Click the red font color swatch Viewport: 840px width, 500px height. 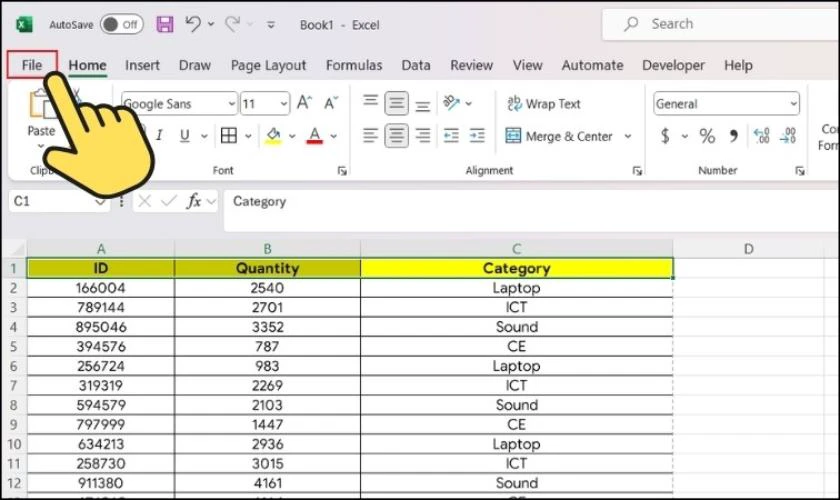[x=315, y=136]
